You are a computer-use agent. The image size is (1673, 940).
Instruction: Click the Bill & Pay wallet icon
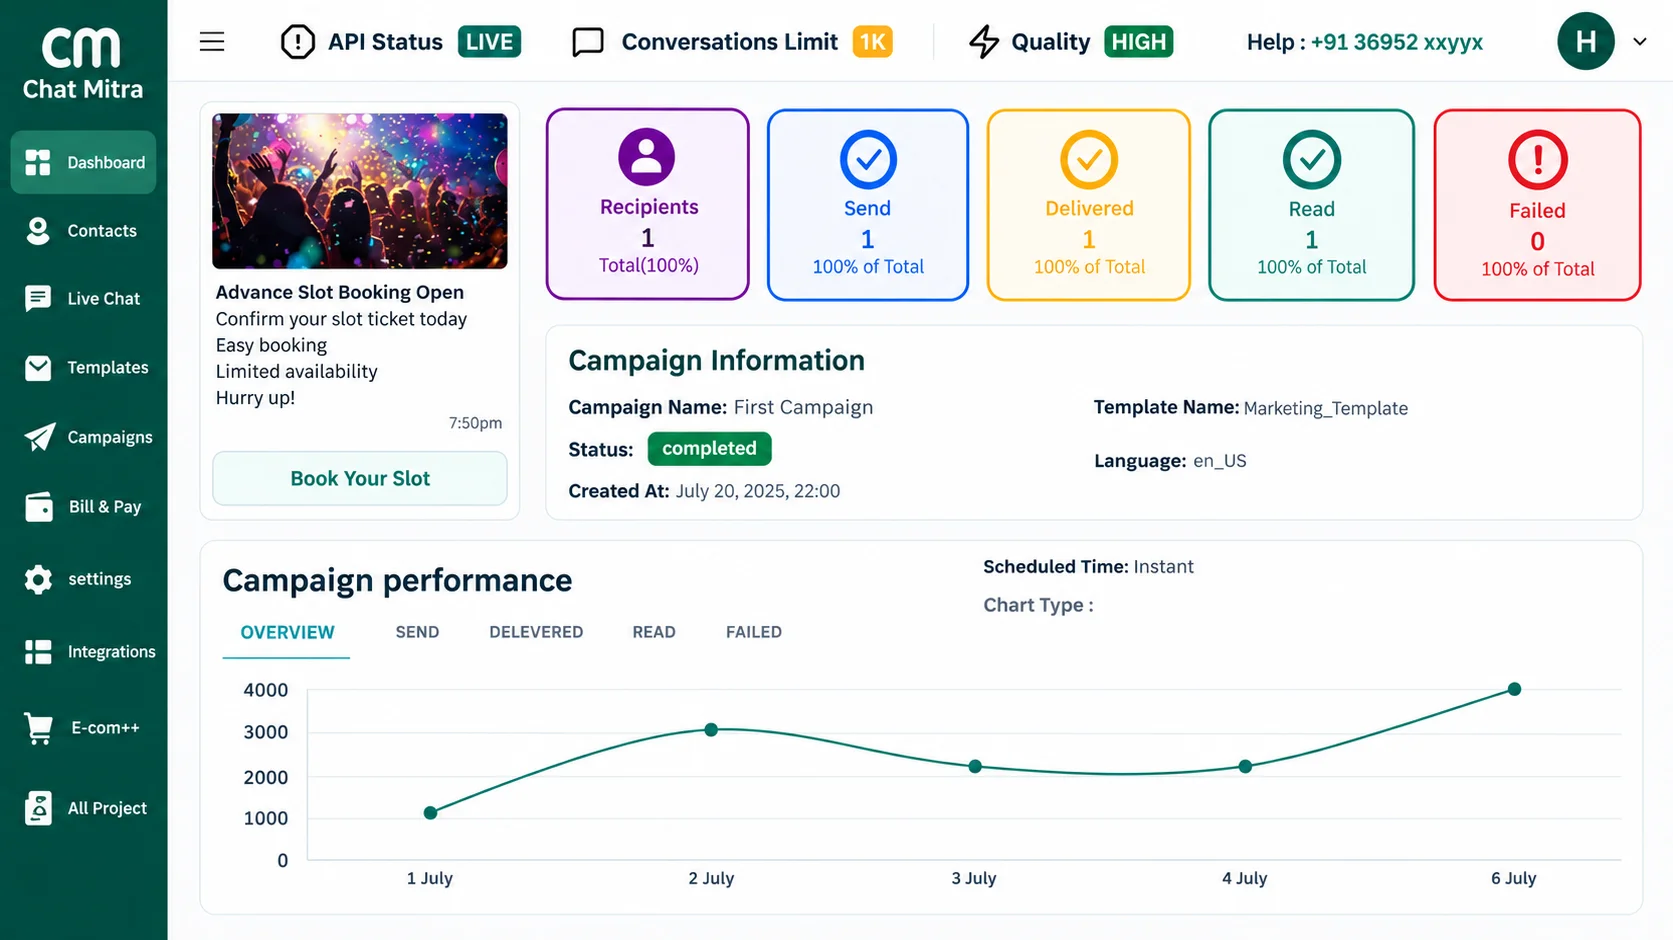click(39, 507)
